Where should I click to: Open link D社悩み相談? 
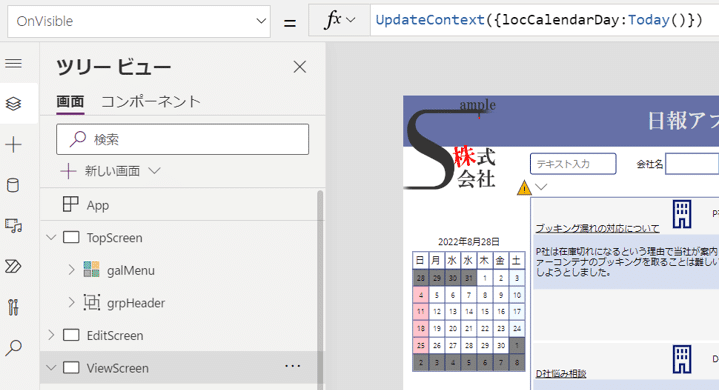tap(561, 374)
